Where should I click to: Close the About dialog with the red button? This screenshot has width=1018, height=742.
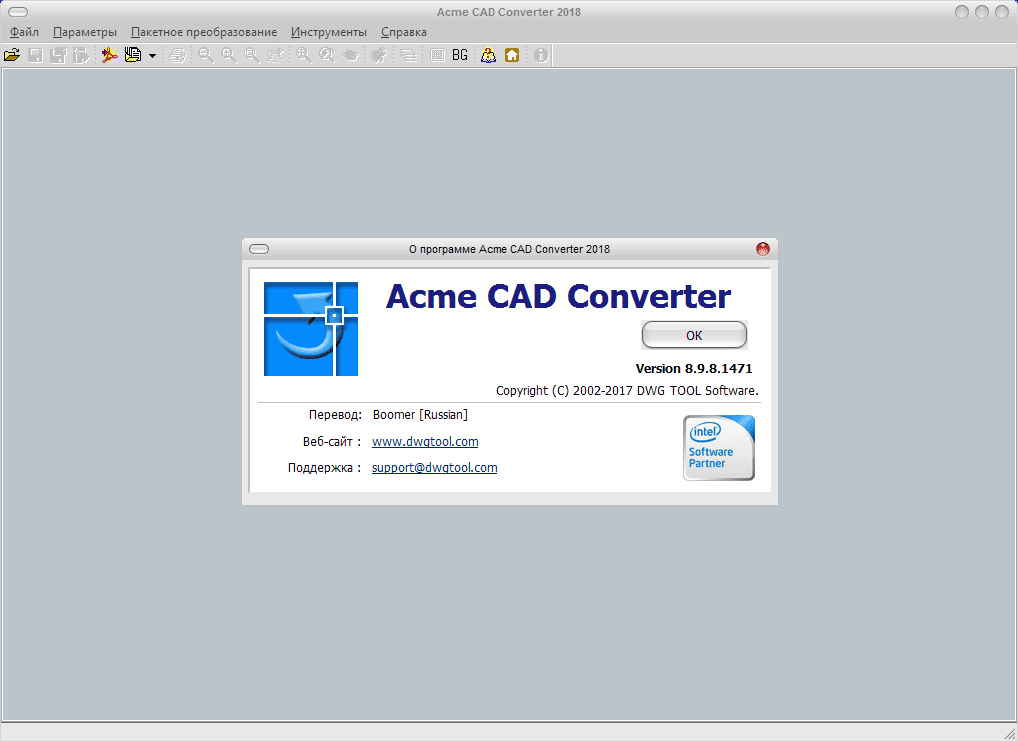point(763,249)
